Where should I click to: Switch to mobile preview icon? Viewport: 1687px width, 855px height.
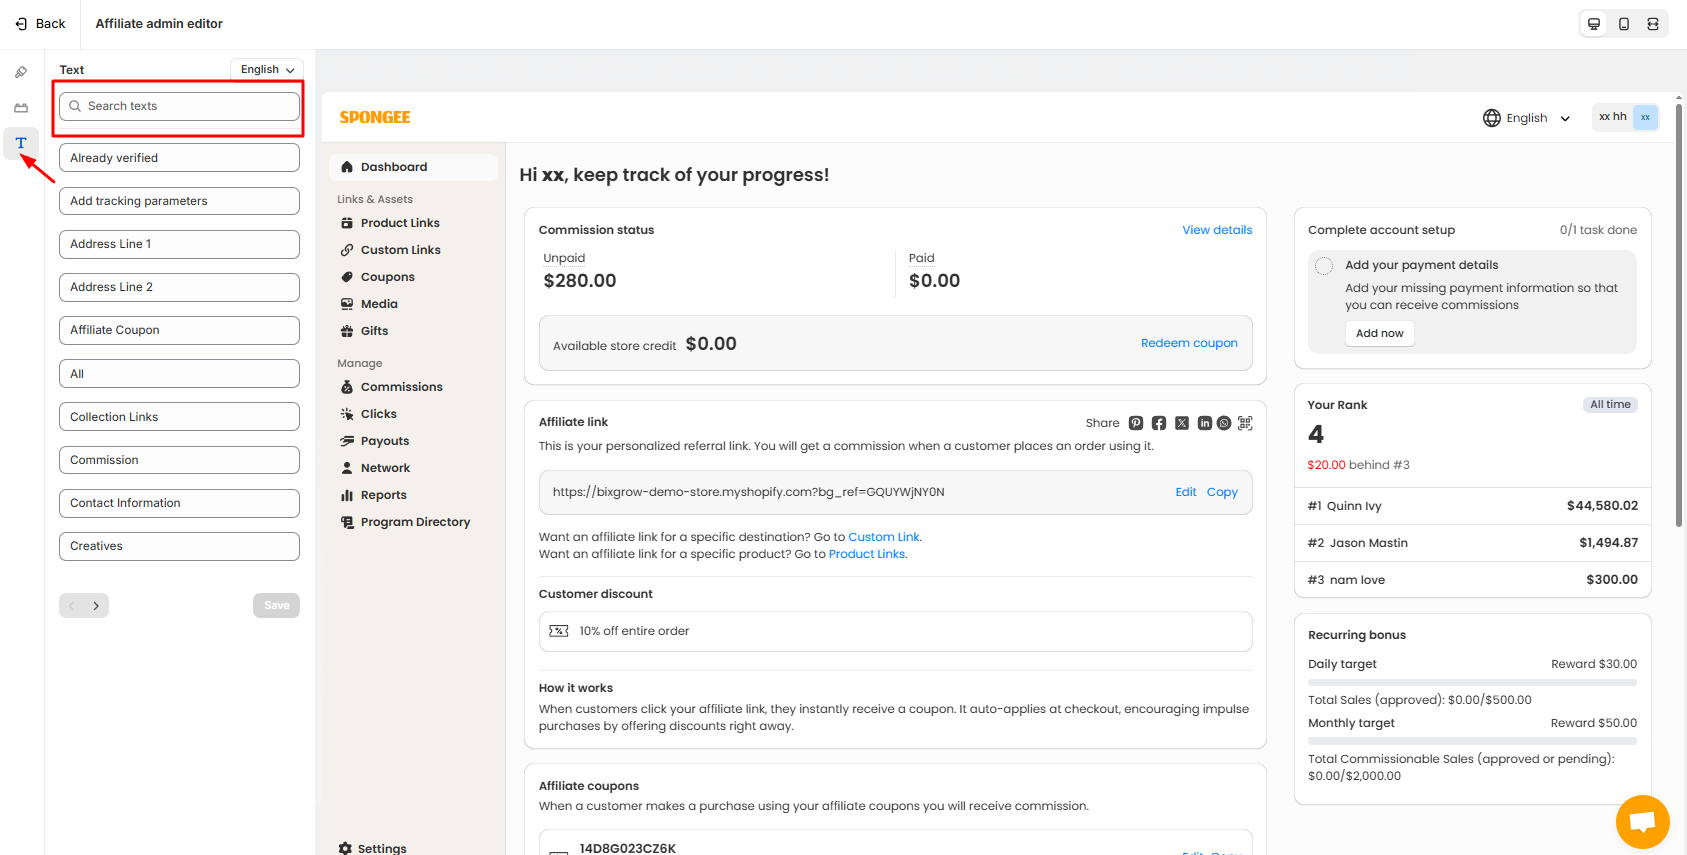click(x=1623, y=24)
